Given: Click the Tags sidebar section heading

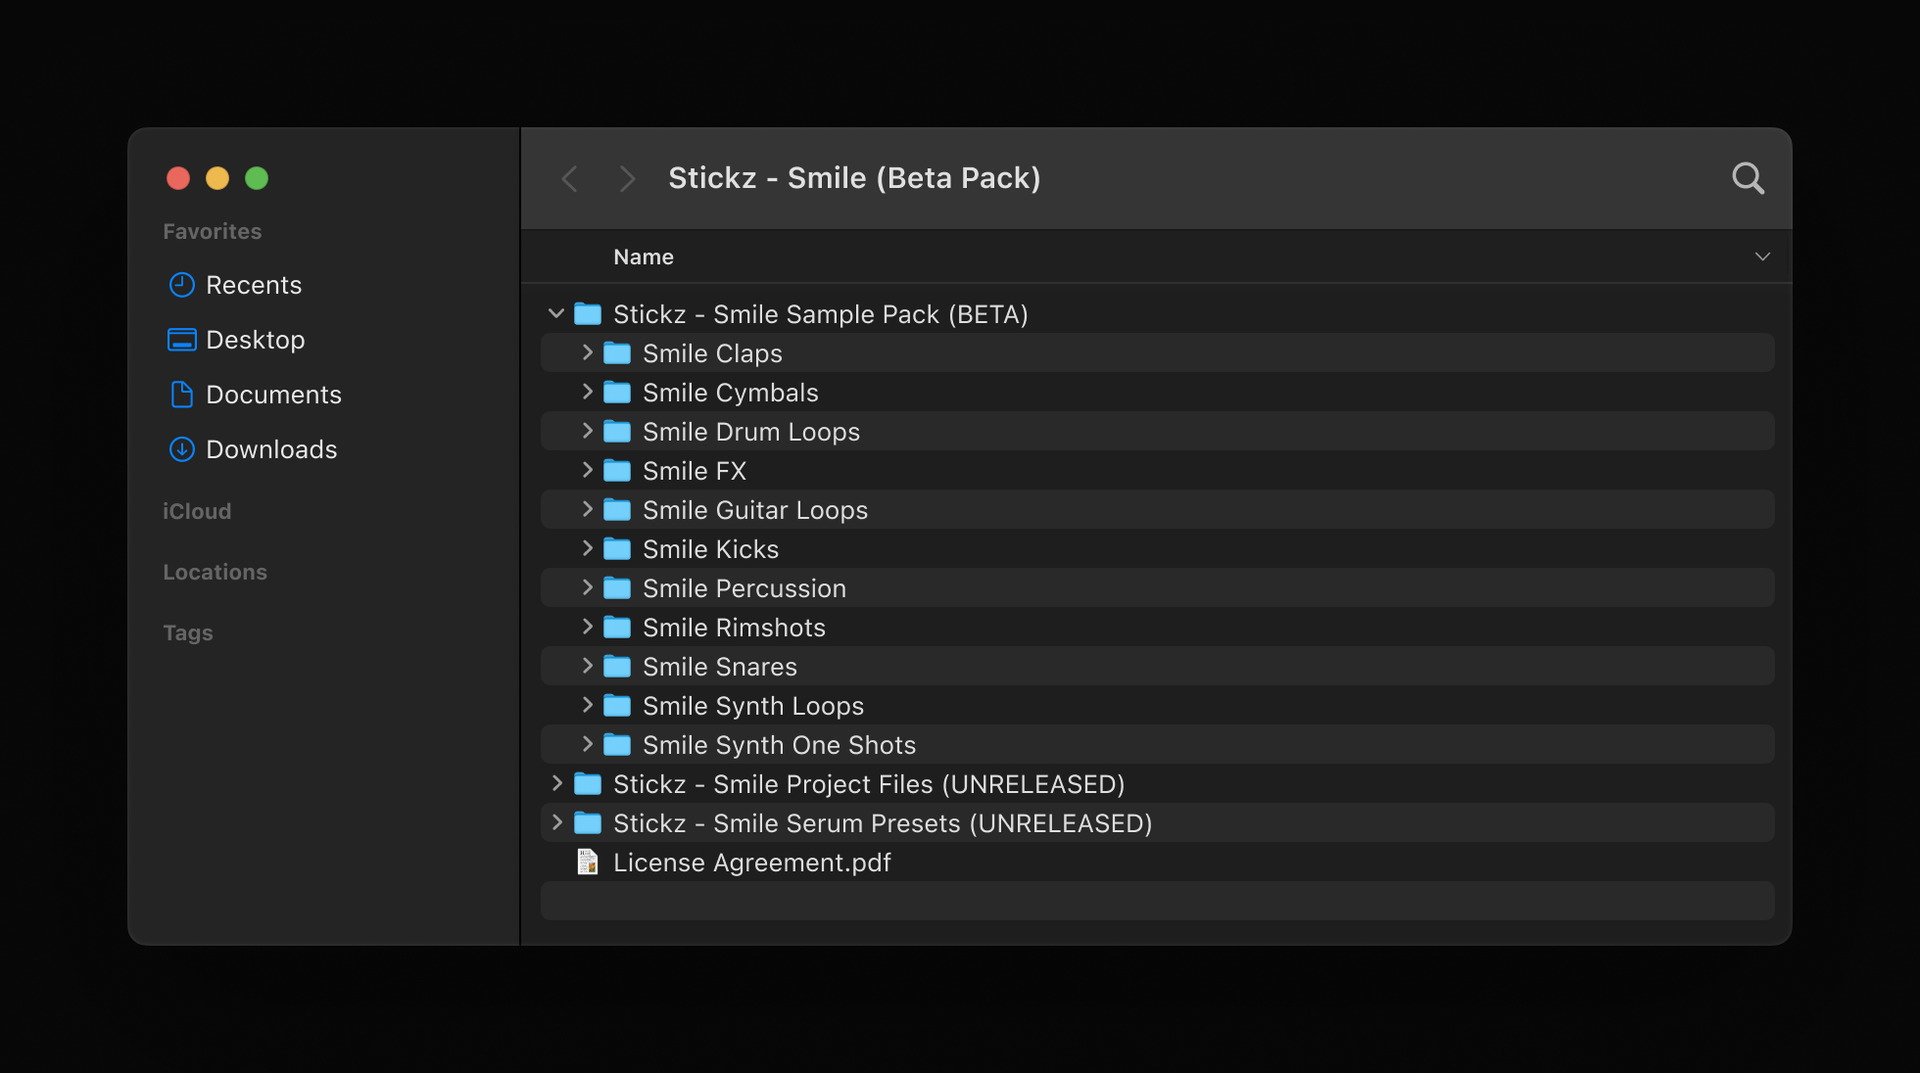Looking at the screenshot, I should 188,633.
